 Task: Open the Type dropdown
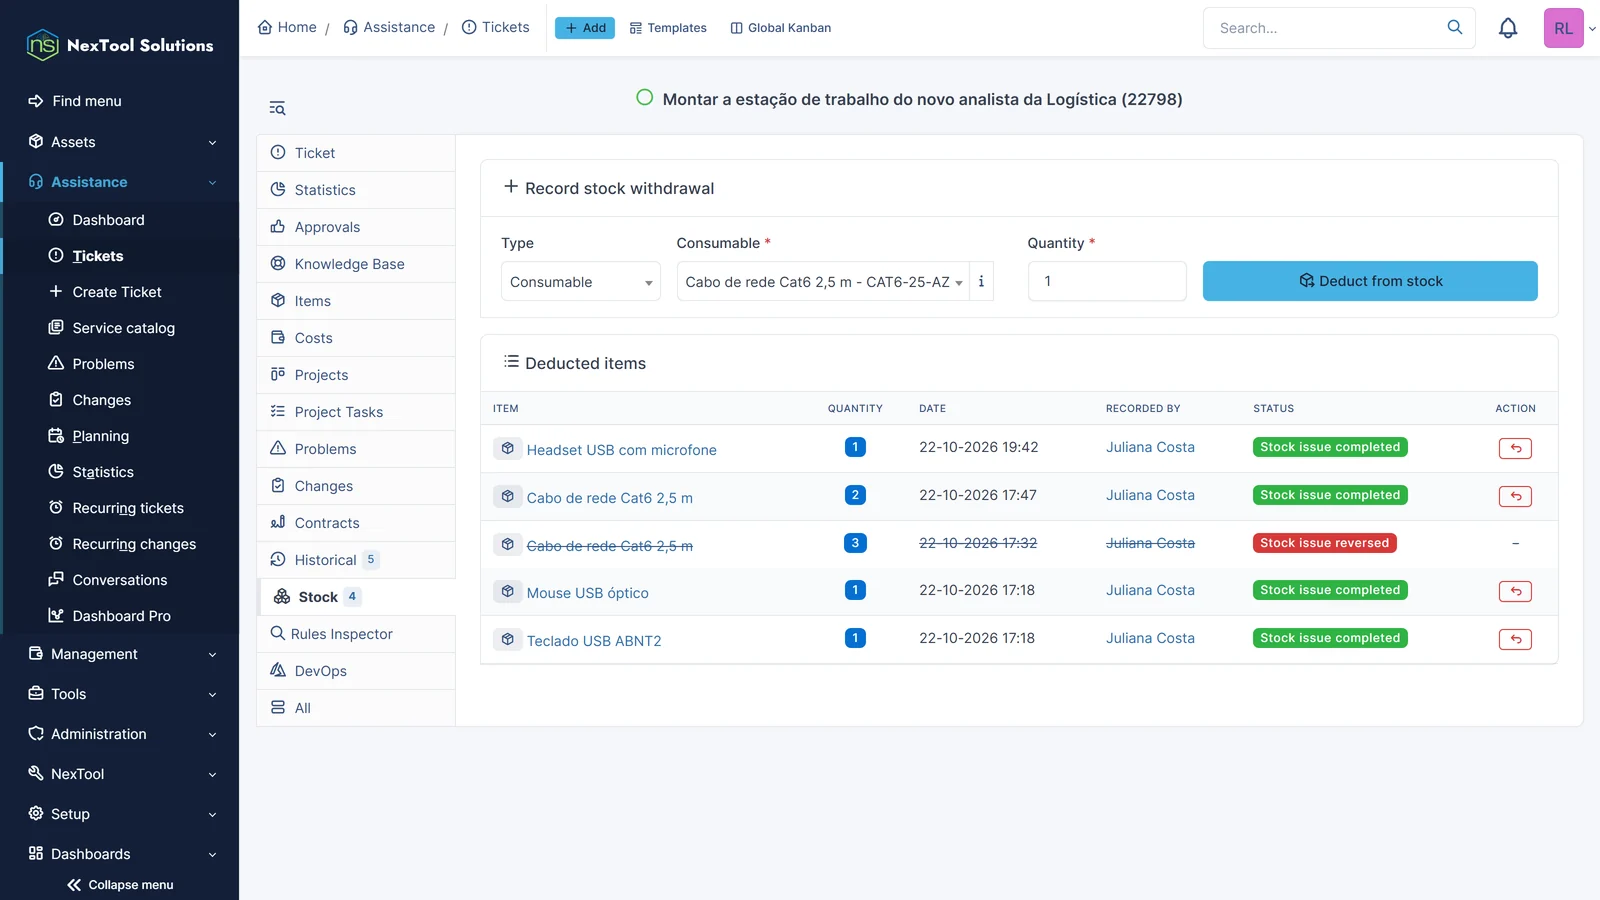[580, 282]
